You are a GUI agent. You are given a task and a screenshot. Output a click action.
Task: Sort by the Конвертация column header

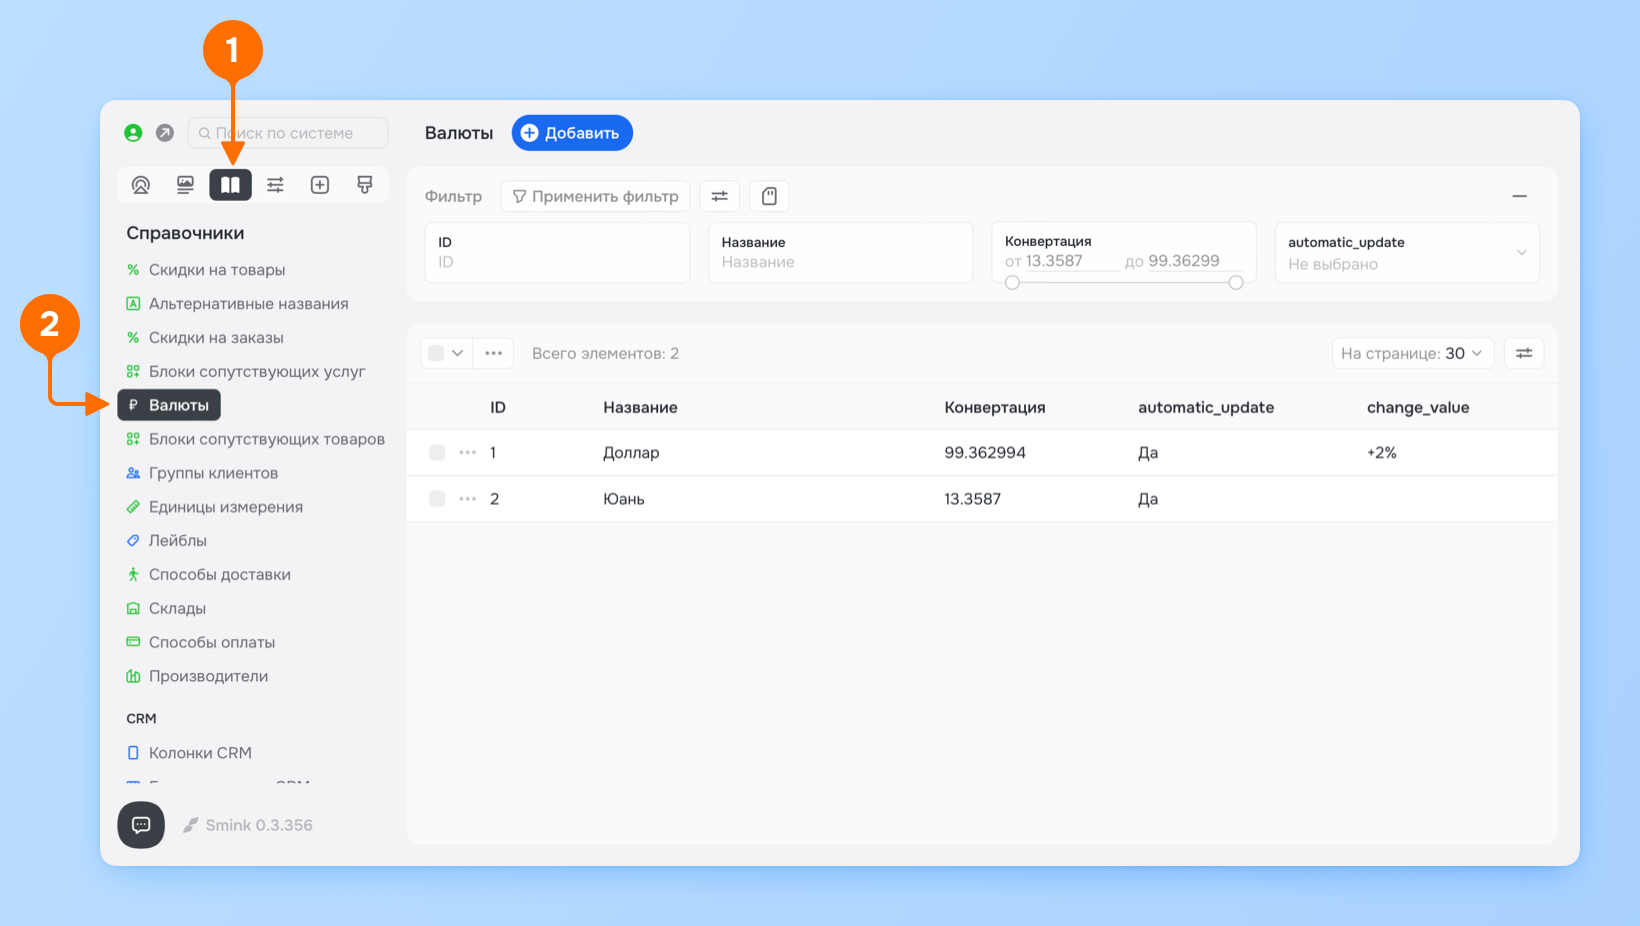[995, 407]
